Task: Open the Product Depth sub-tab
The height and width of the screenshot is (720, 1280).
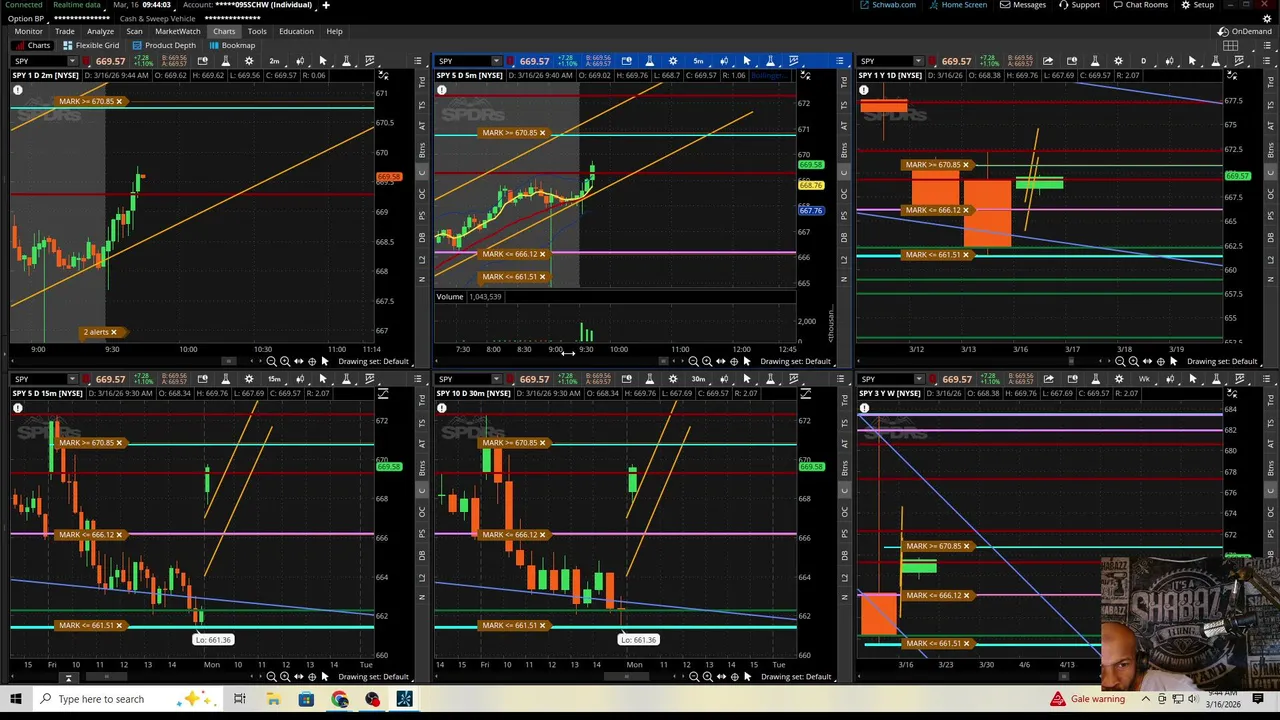Action: click(x=164, y=45)
